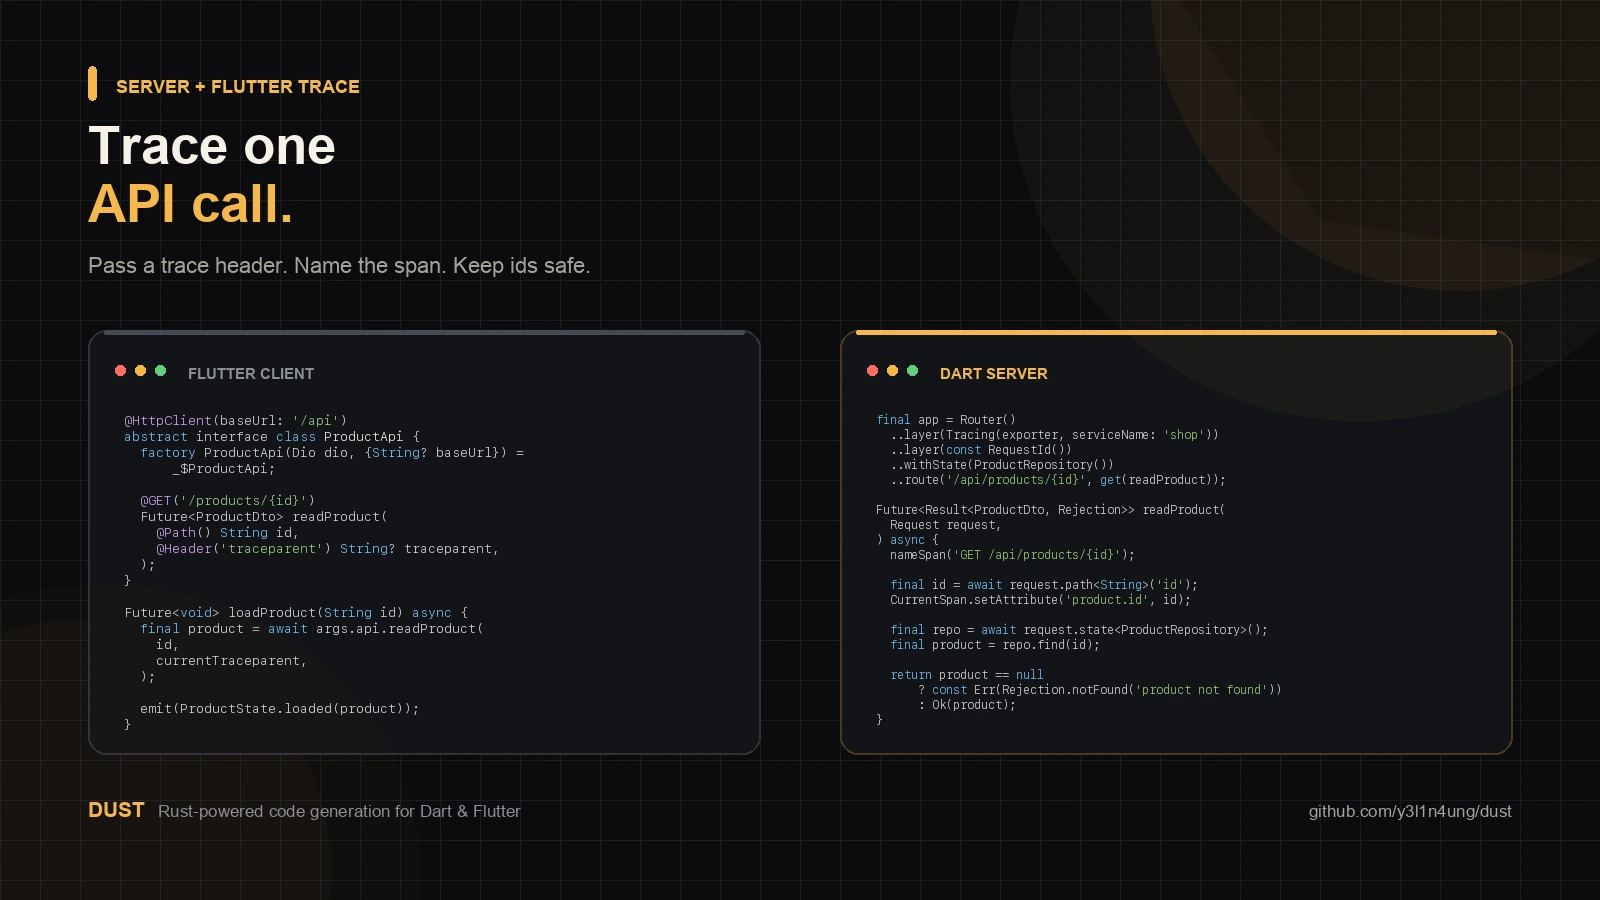
Task: Click the 'API call.' heading
Action: tap(191, 204)
